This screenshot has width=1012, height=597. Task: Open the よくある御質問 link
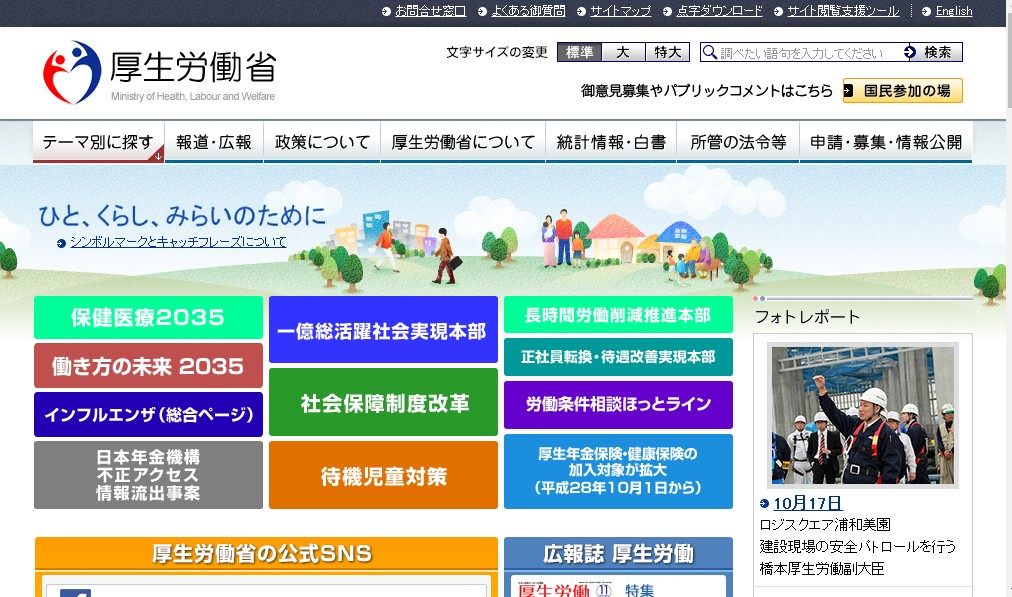coord(528,11)
